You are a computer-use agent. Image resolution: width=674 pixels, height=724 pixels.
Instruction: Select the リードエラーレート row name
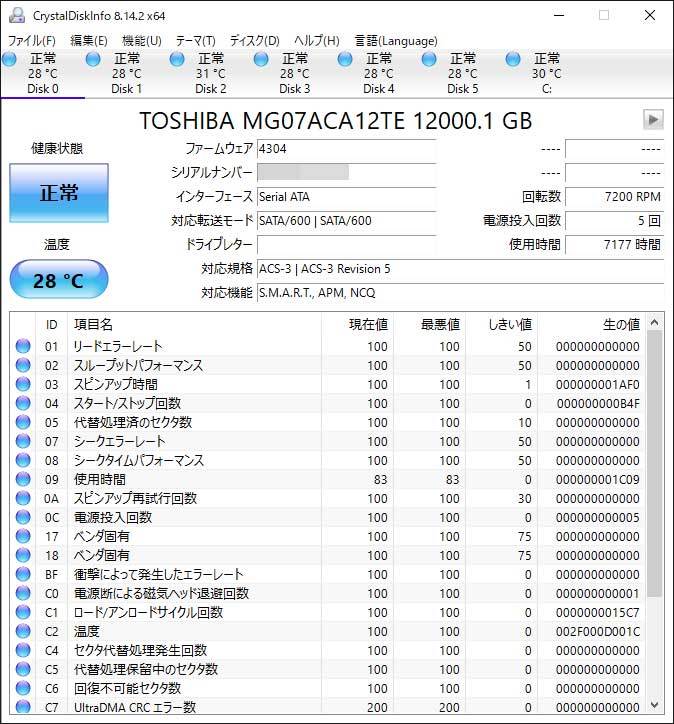118,346
